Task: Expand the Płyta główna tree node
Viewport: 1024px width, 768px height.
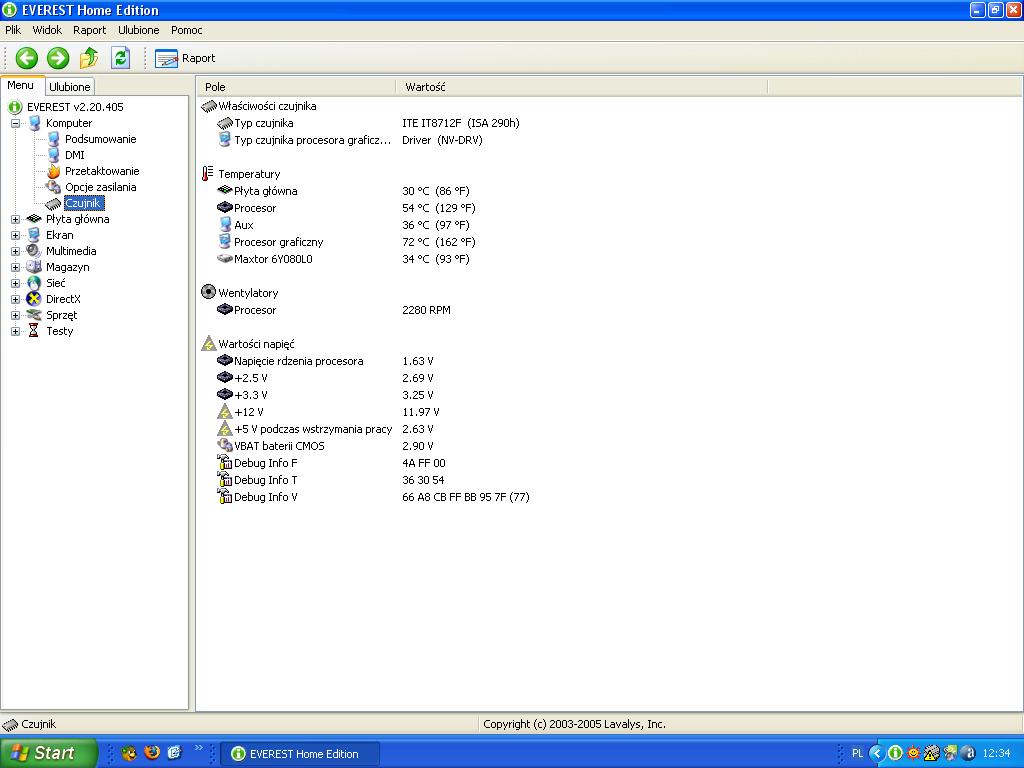Action: click(16, 219)
